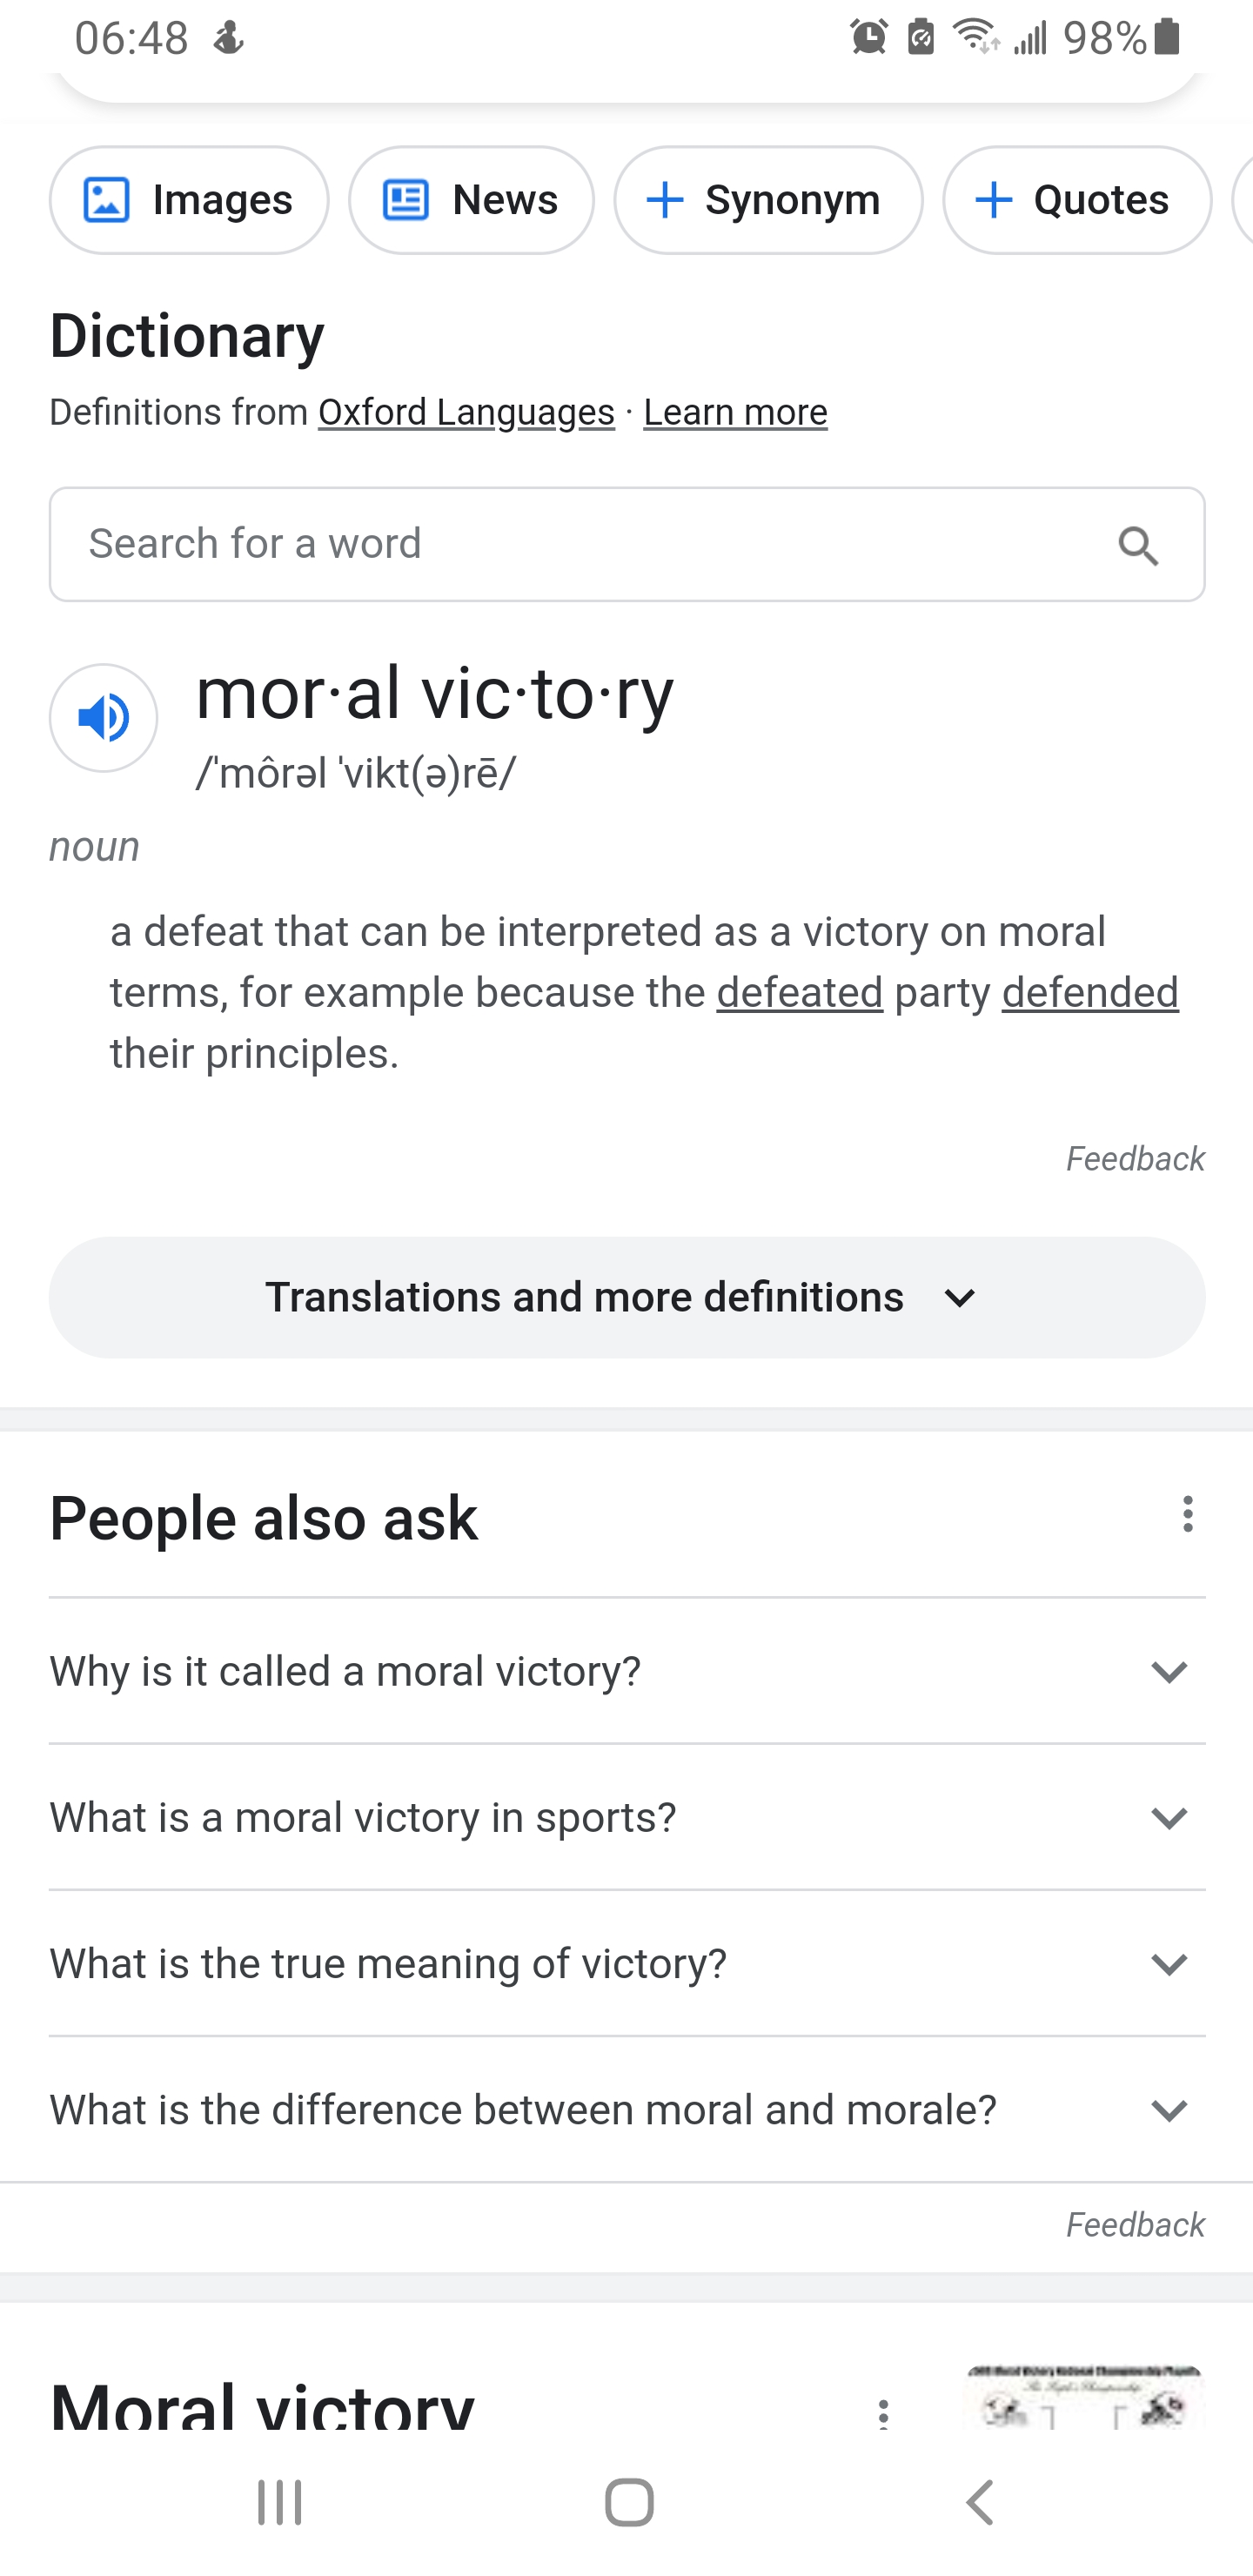This screenshot has width=1253, height=2576.
Task: Expand the moral versus morale difference question
Action: (x=627, y=2109)
